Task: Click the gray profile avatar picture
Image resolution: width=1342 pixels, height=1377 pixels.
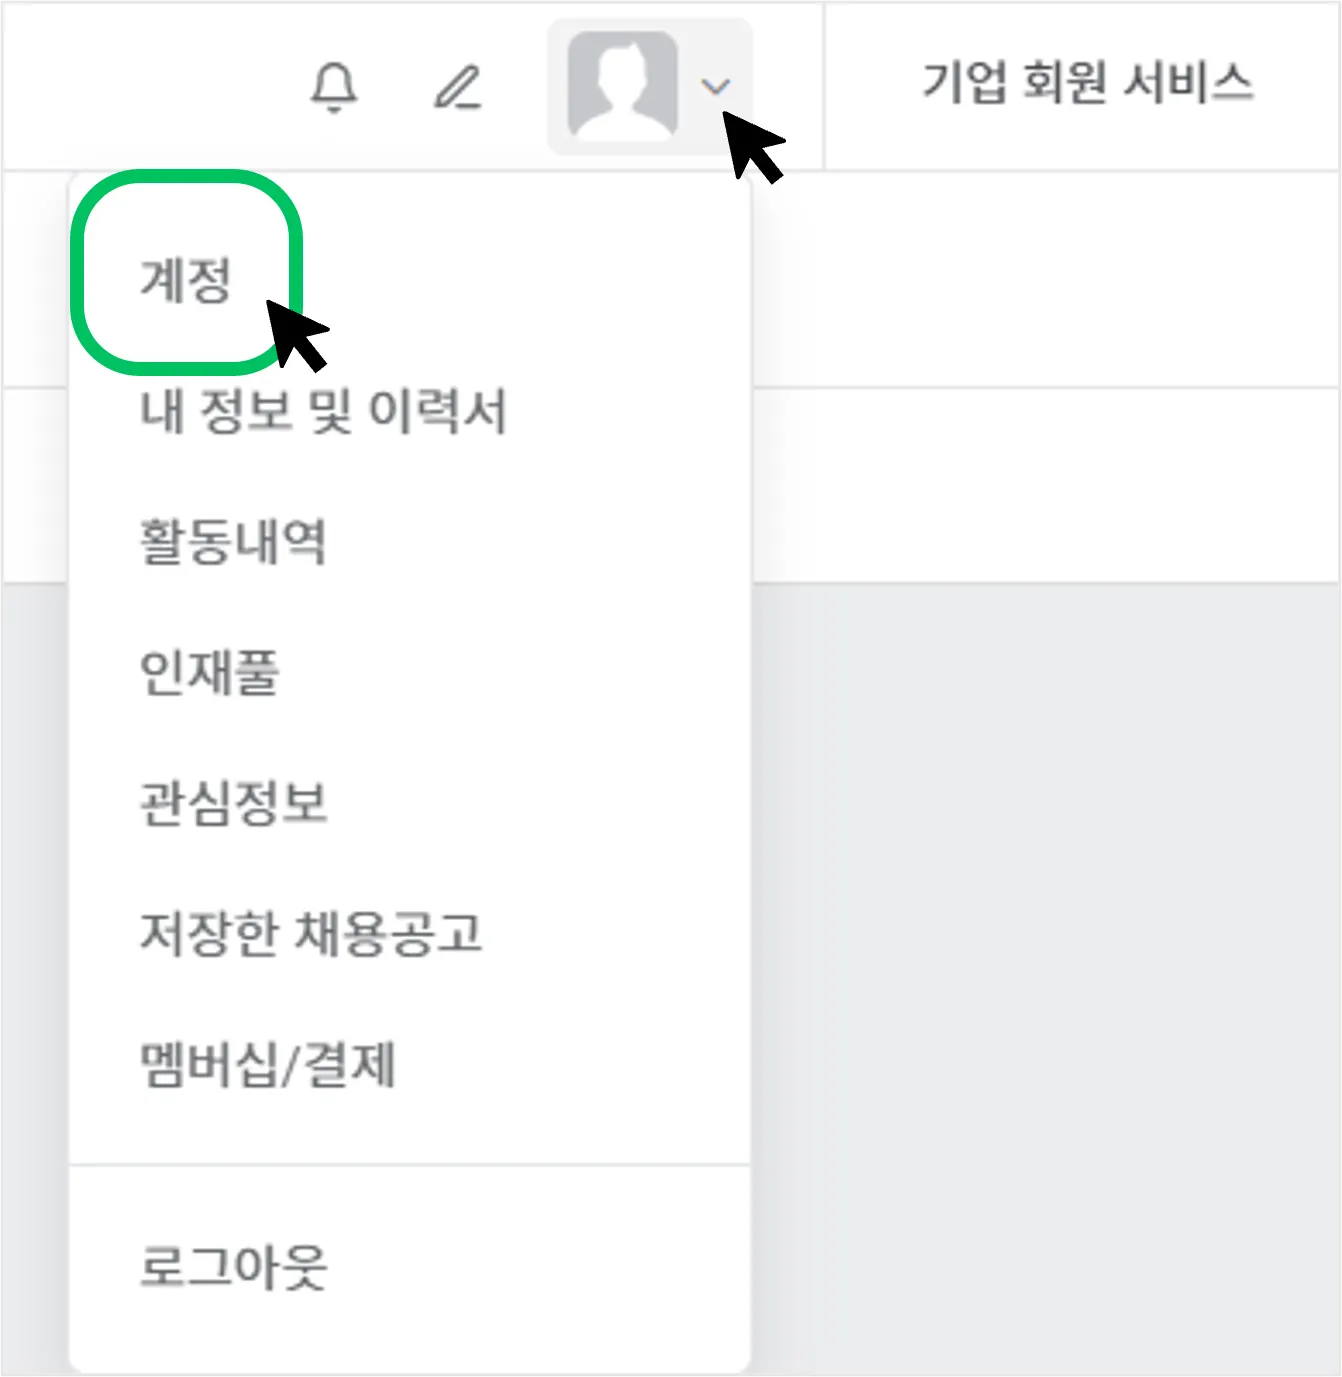Action: click(x=623, y=85)
